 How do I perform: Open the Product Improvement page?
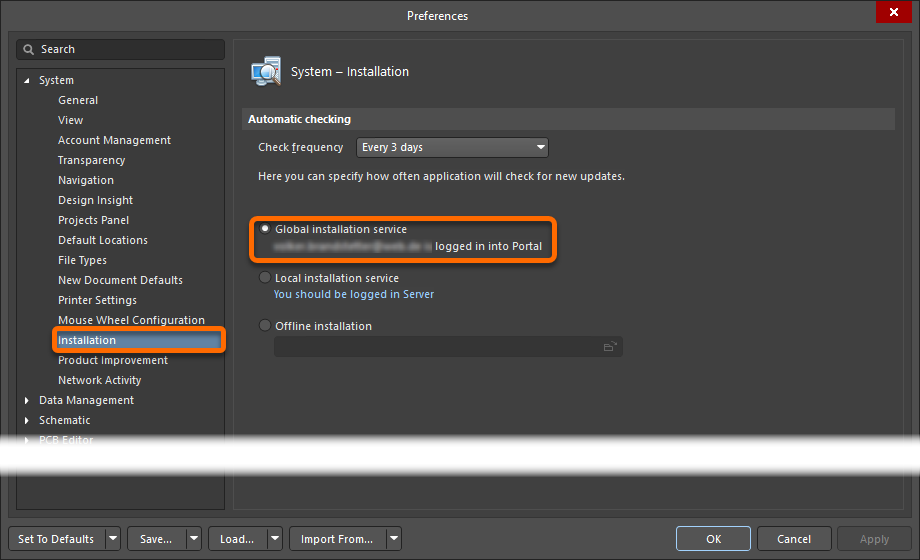[x=113, y=360]
